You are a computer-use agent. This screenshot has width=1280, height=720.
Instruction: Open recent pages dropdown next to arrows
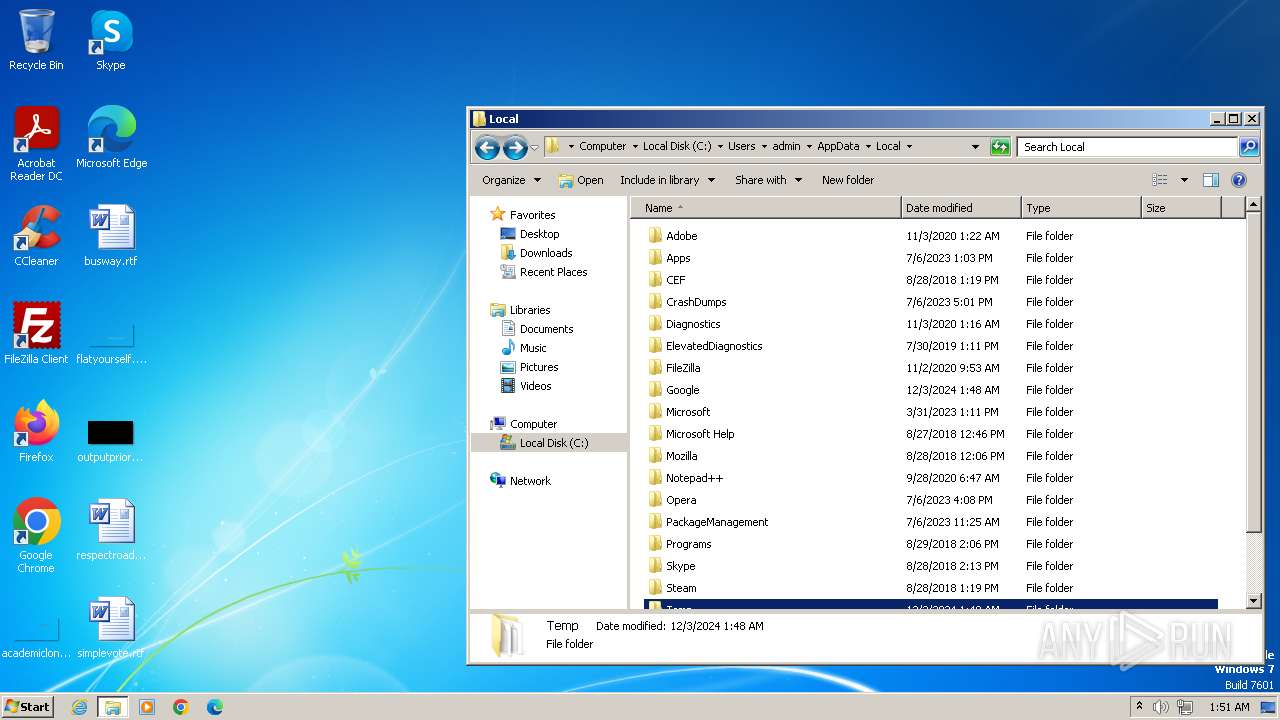(x=535, y=148)
